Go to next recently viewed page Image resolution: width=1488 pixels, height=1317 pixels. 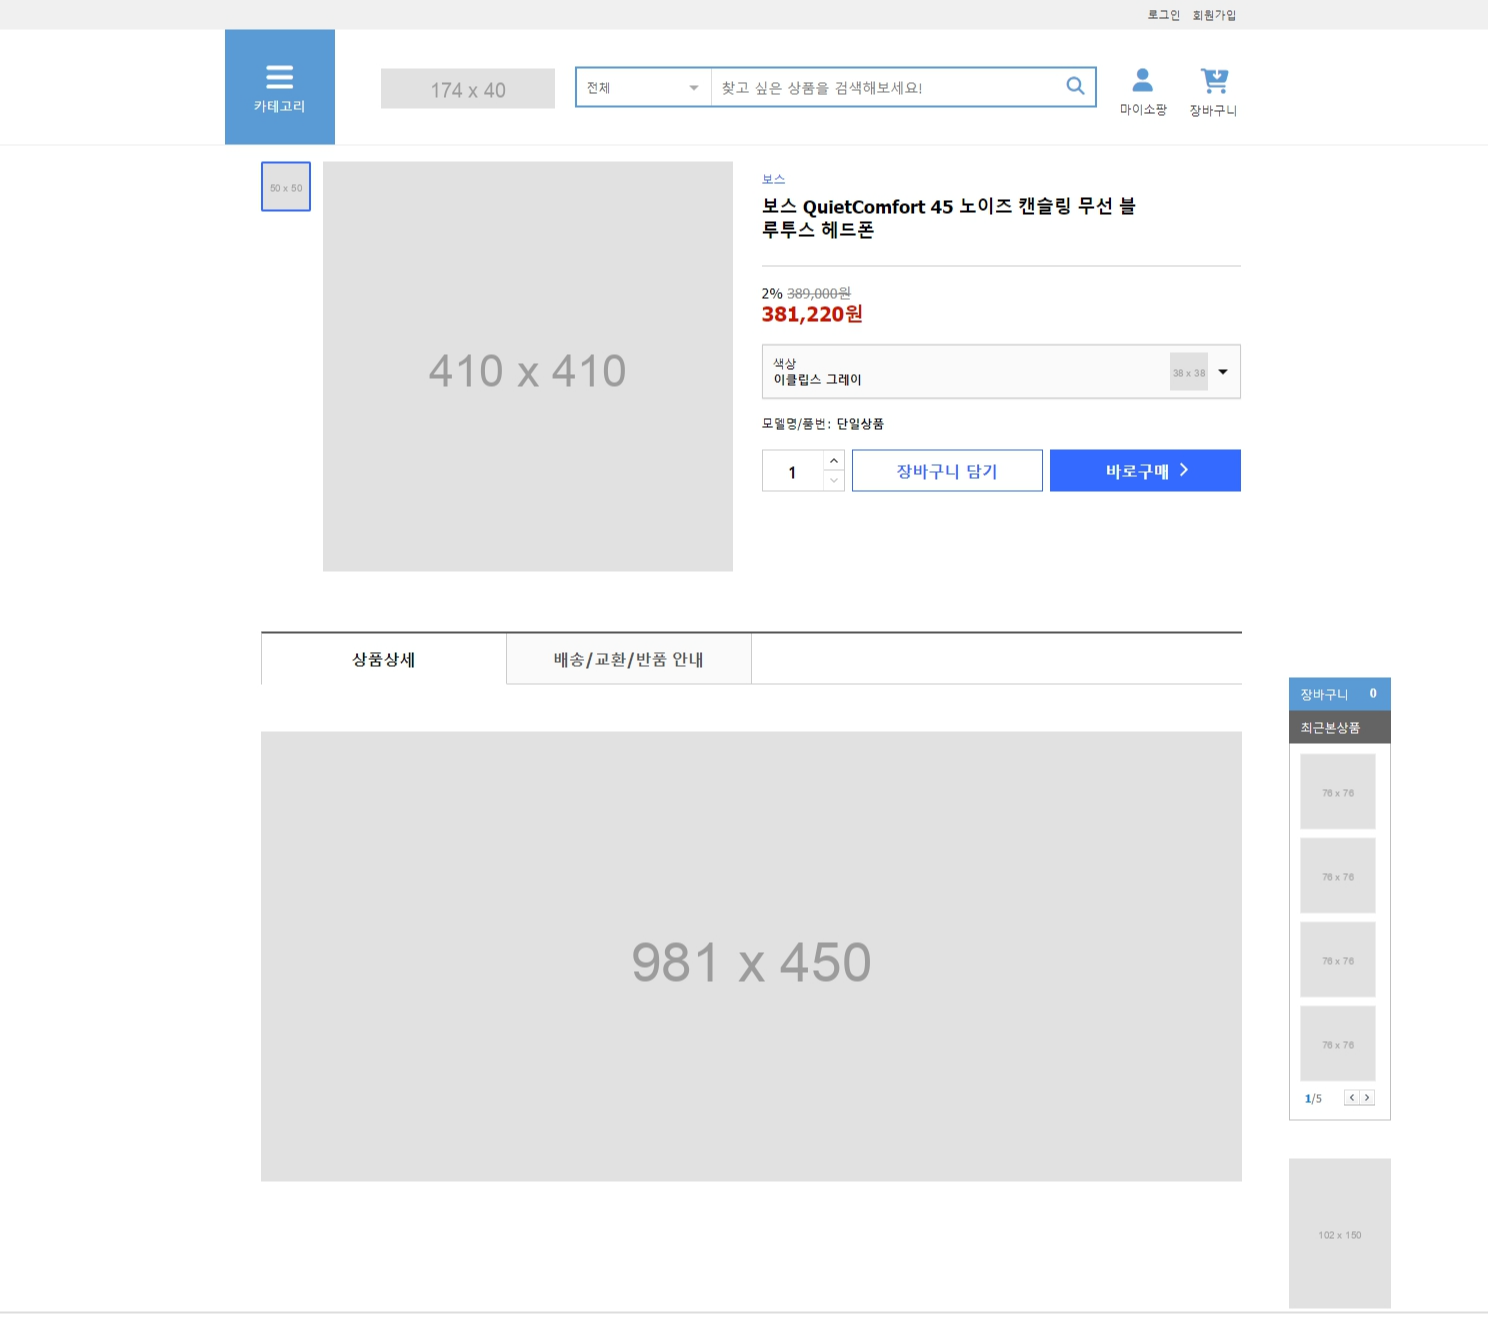pyautogui.click(x=1367, y=1098)
